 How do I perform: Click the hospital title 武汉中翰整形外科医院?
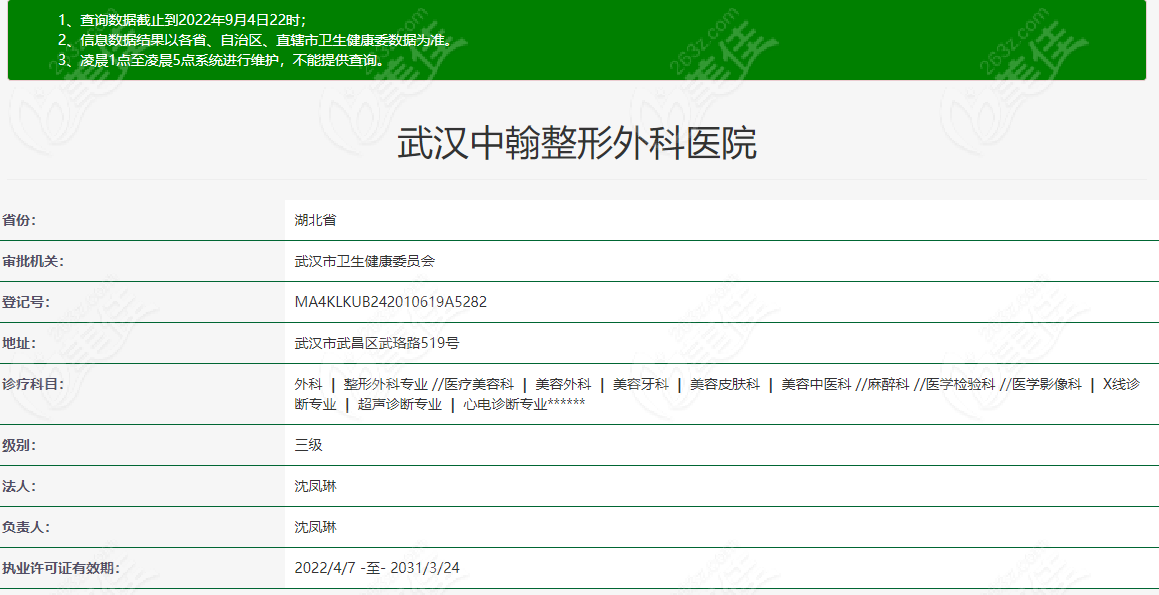[577, 143]
